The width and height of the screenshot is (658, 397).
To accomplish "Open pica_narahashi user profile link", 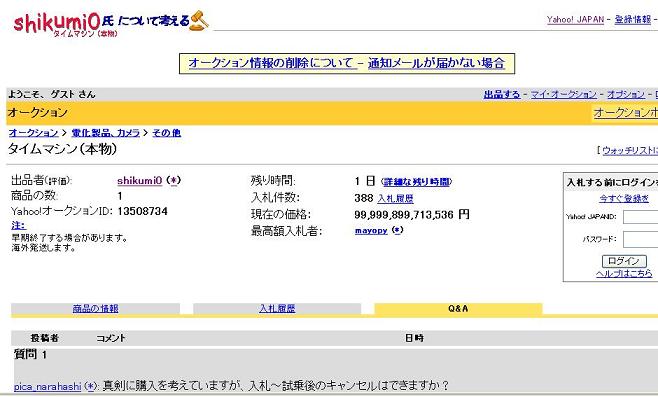I will point(47,387).
